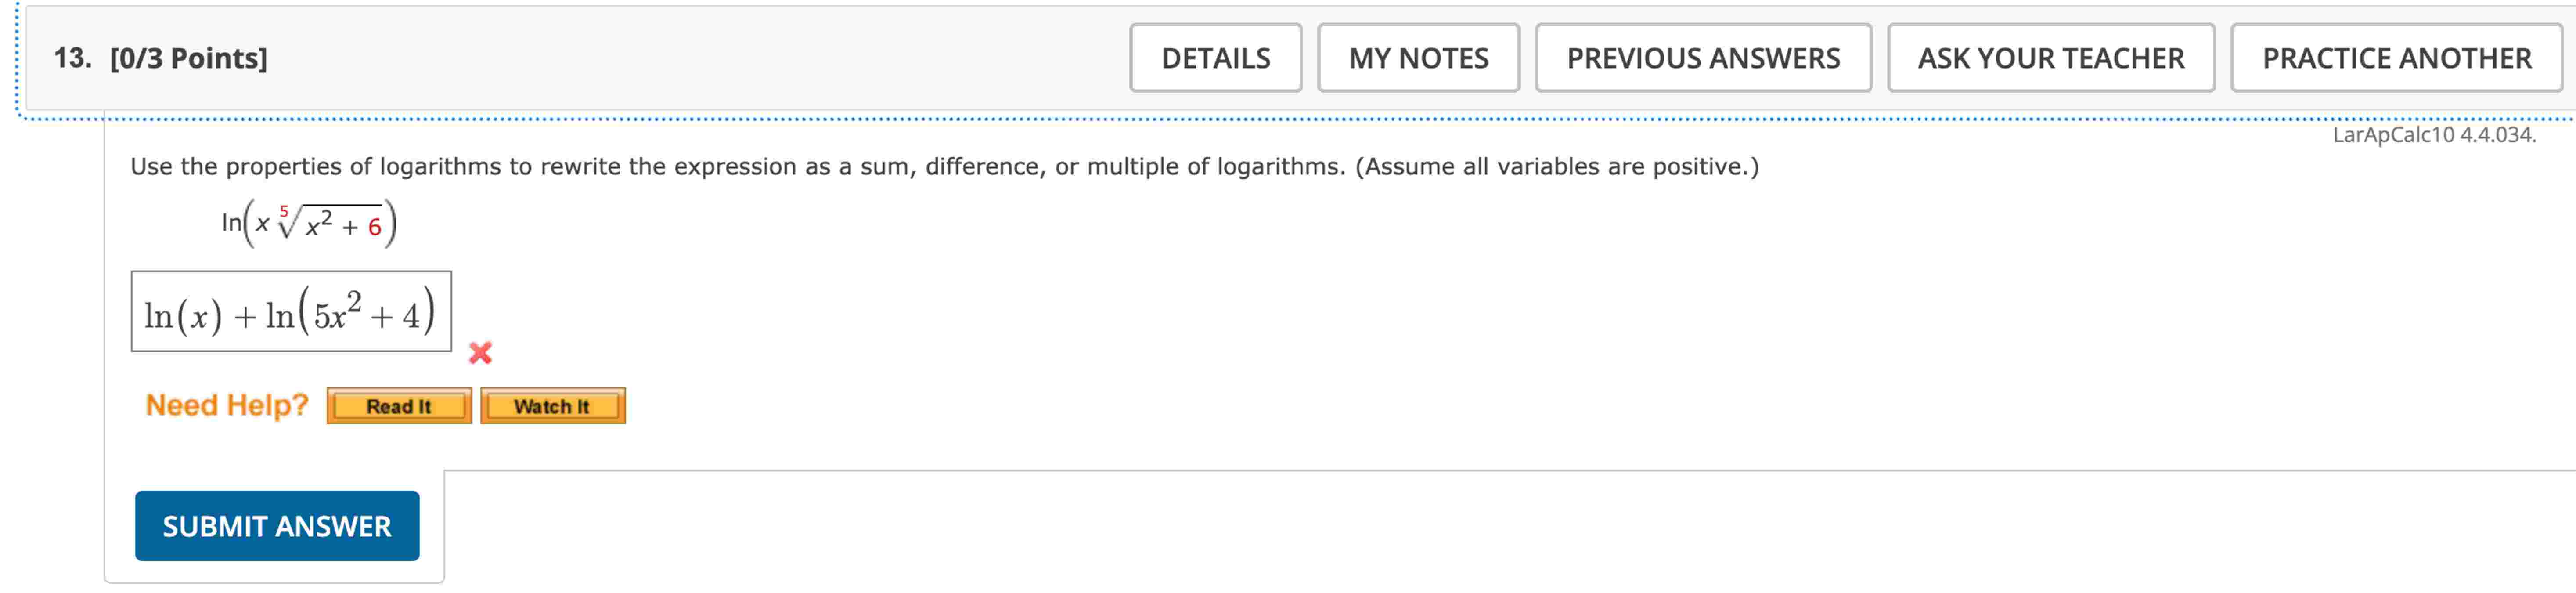Select the answer input box containing ln(x)+ln(5x²+4)
2576x593 pixels.
coord(291,311)
